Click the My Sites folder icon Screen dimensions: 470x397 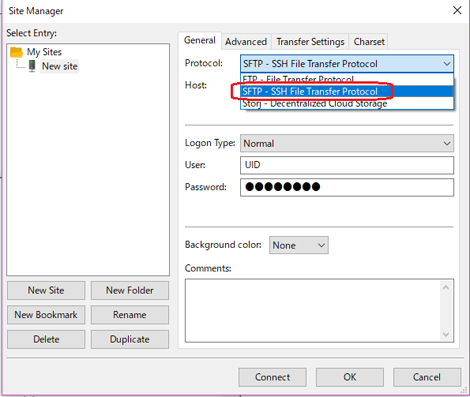click(x=16, y=52)
